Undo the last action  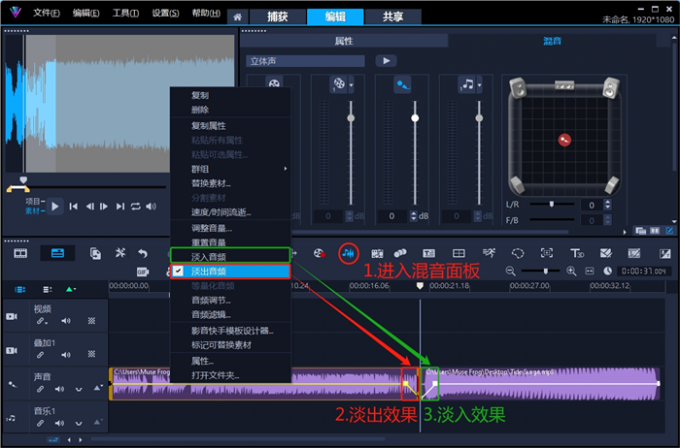point(143,253)
